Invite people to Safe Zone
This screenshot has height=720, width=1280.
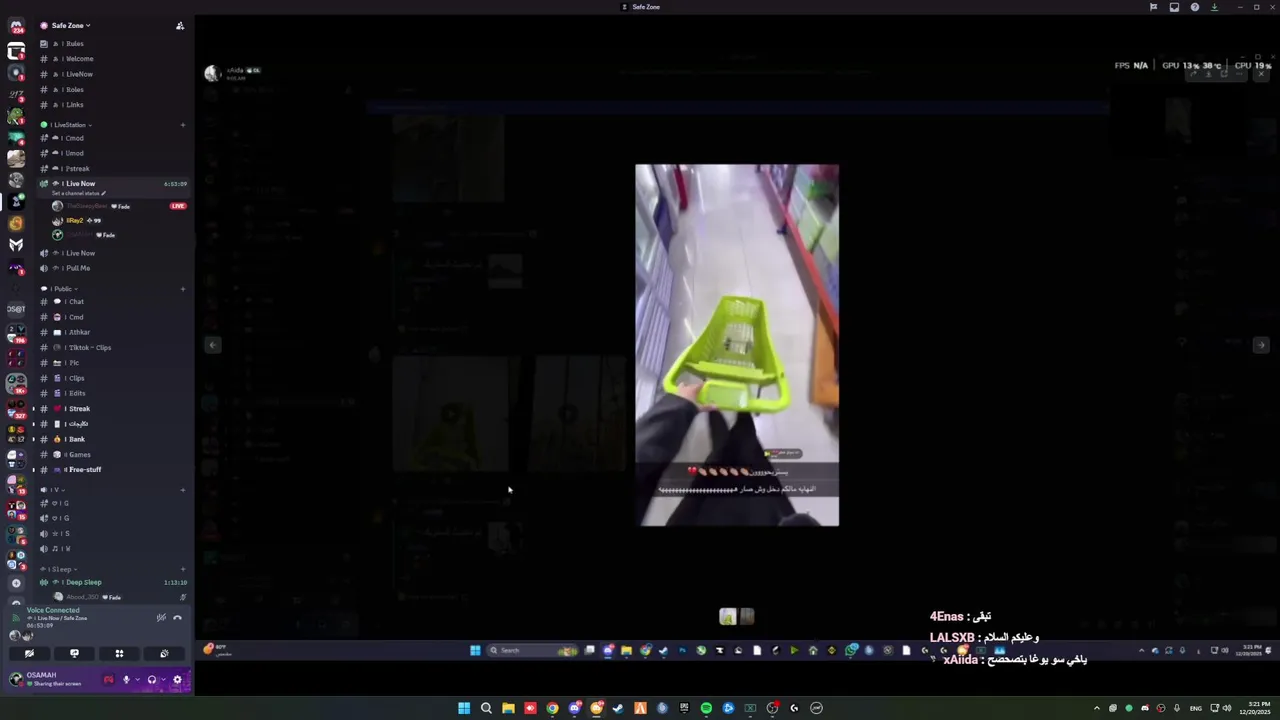tap(180, 25)
